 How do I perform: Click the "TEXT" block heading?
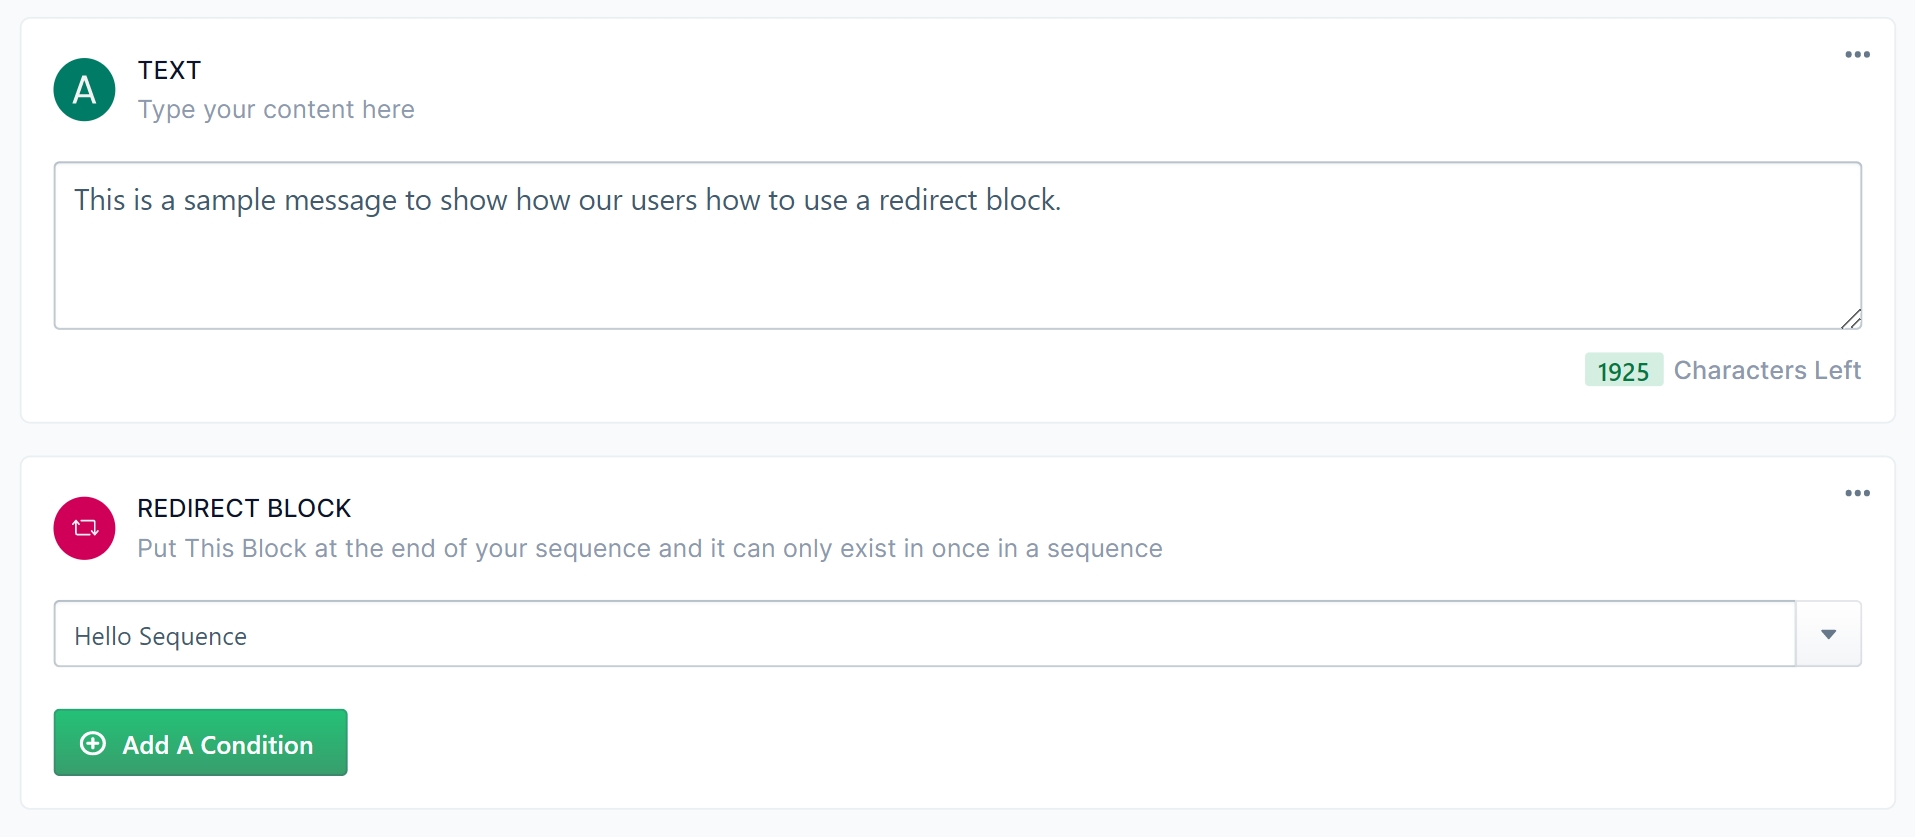pos(169,70)
